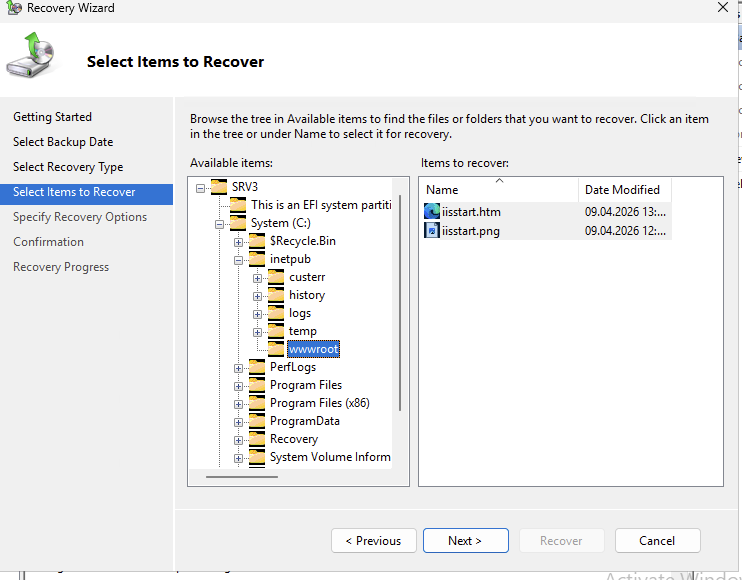Click the logs folder icon
742x580 pixels.
coord(276,313)
